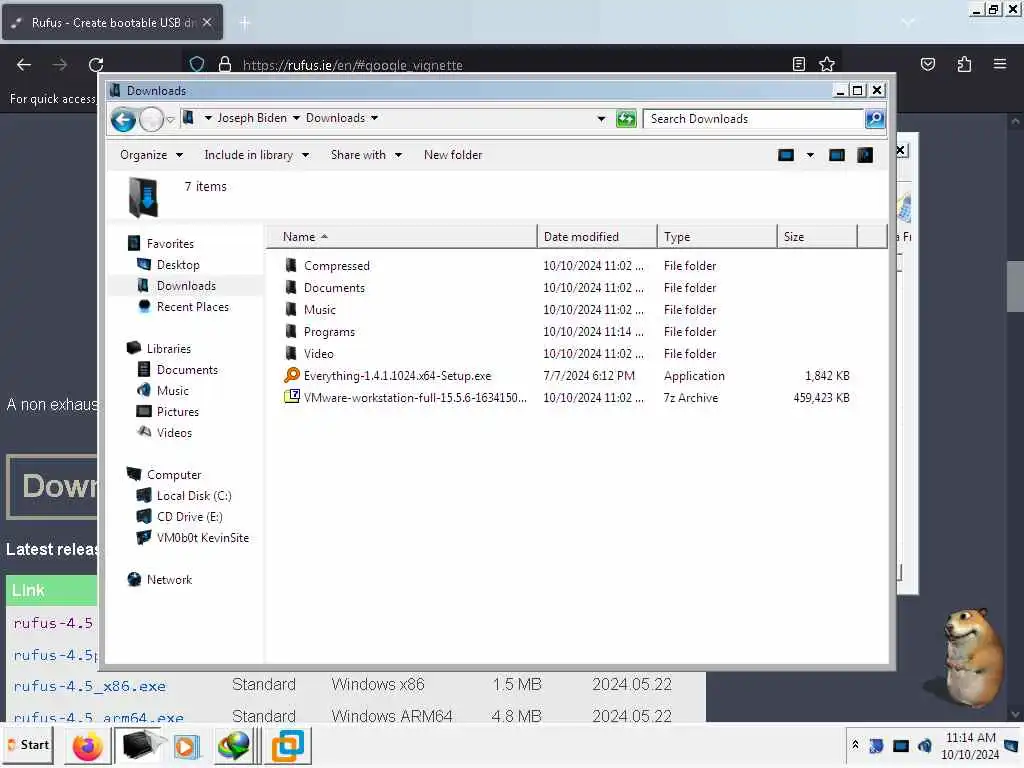Open the Organize dropdown menu
The image size is (1024, 768).
click(151, 155)
